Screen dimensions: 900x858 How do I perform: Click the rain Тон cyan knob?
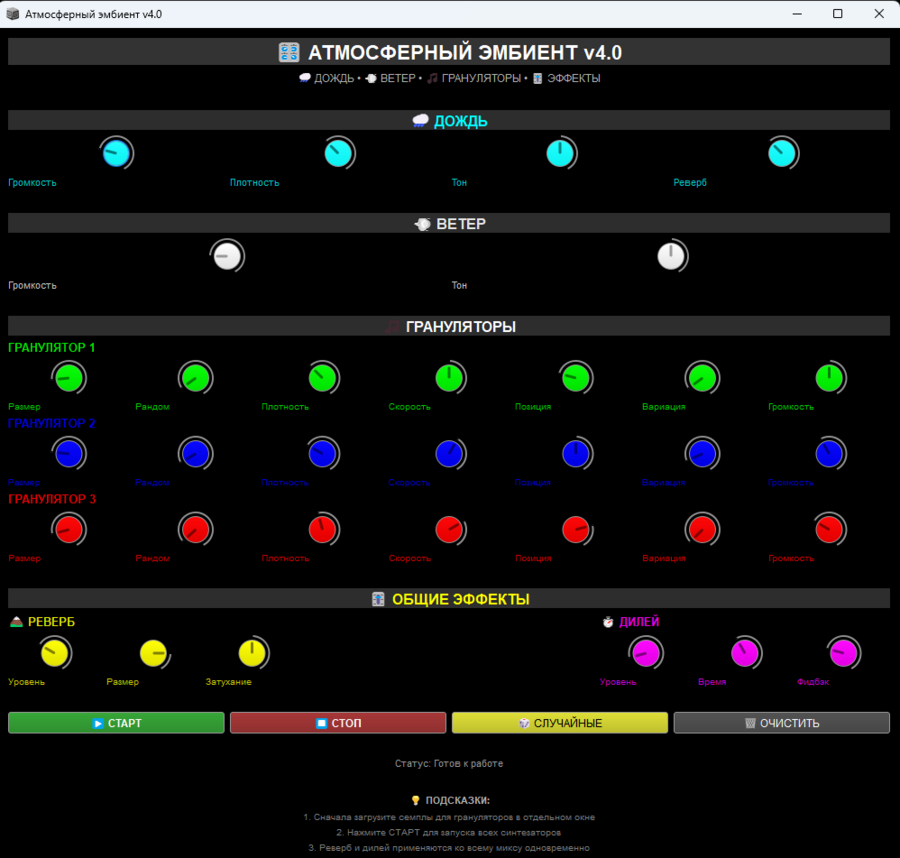[560, 153]
